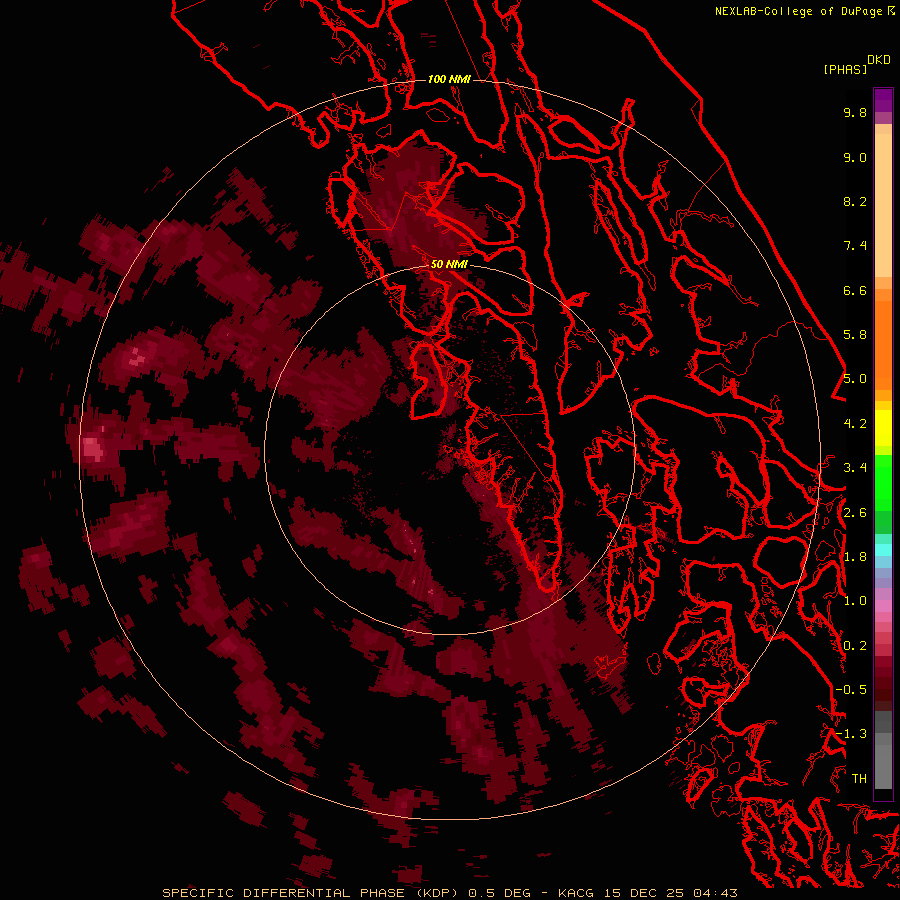Click the 1.0 value on the scale

855,601
